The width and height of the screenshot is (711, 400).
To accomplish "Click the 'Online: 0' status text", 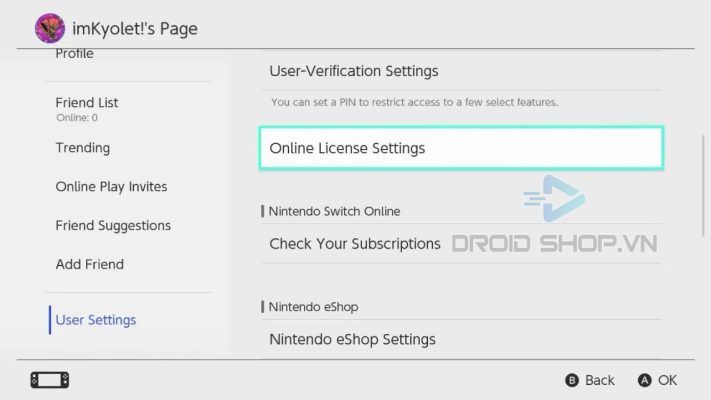I will 77,118.
